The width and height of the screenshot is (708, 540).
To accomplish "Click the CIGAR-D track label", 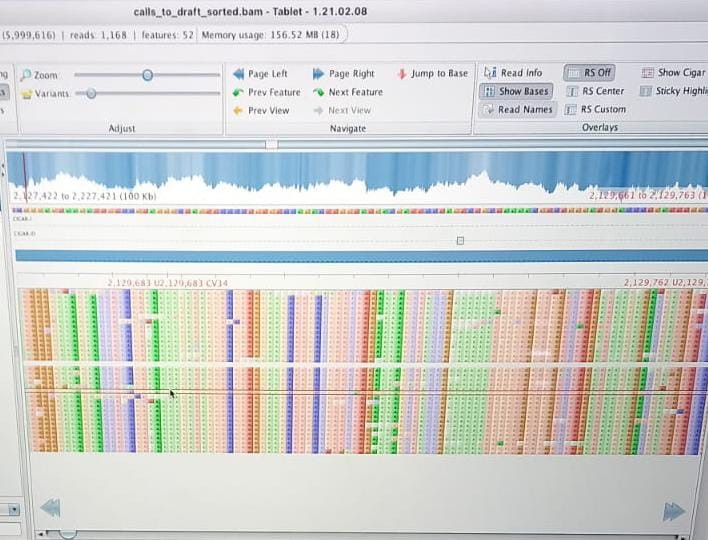I will click(24, 233).
